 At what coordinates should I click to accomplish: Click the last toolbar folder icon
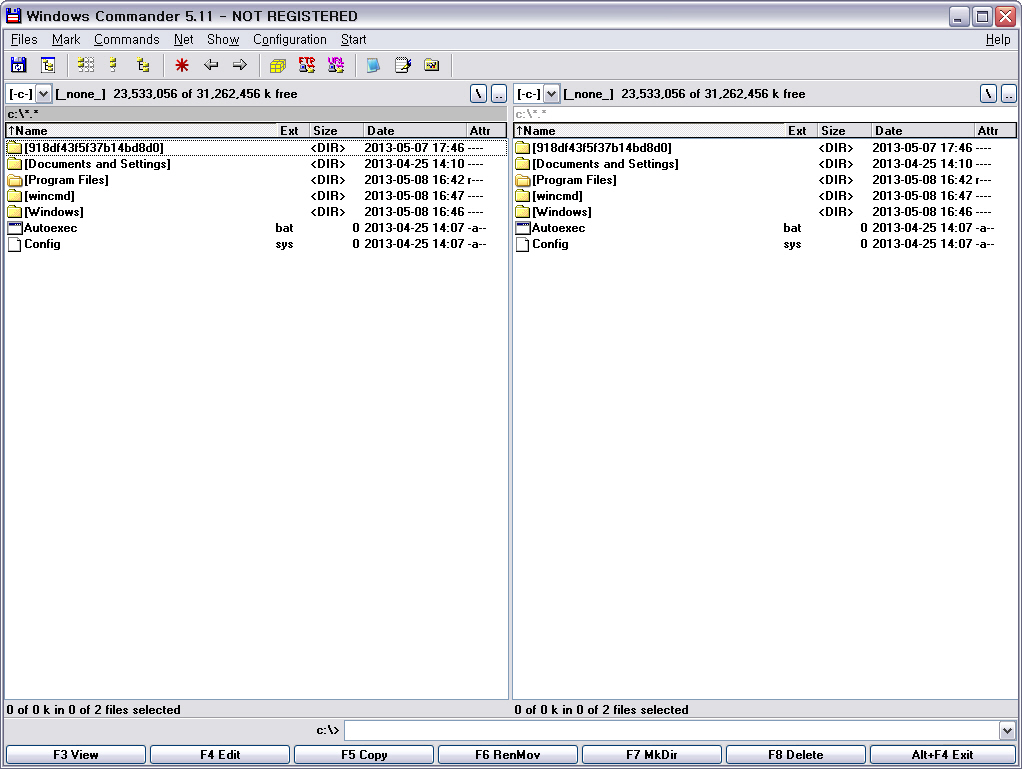[431, 65]
